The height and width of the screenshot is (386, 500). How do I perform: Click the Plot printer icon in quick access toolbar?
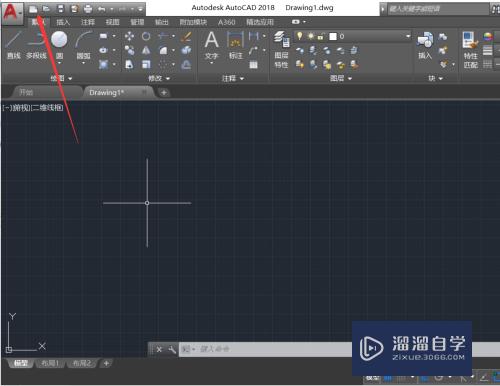(88, 9)
